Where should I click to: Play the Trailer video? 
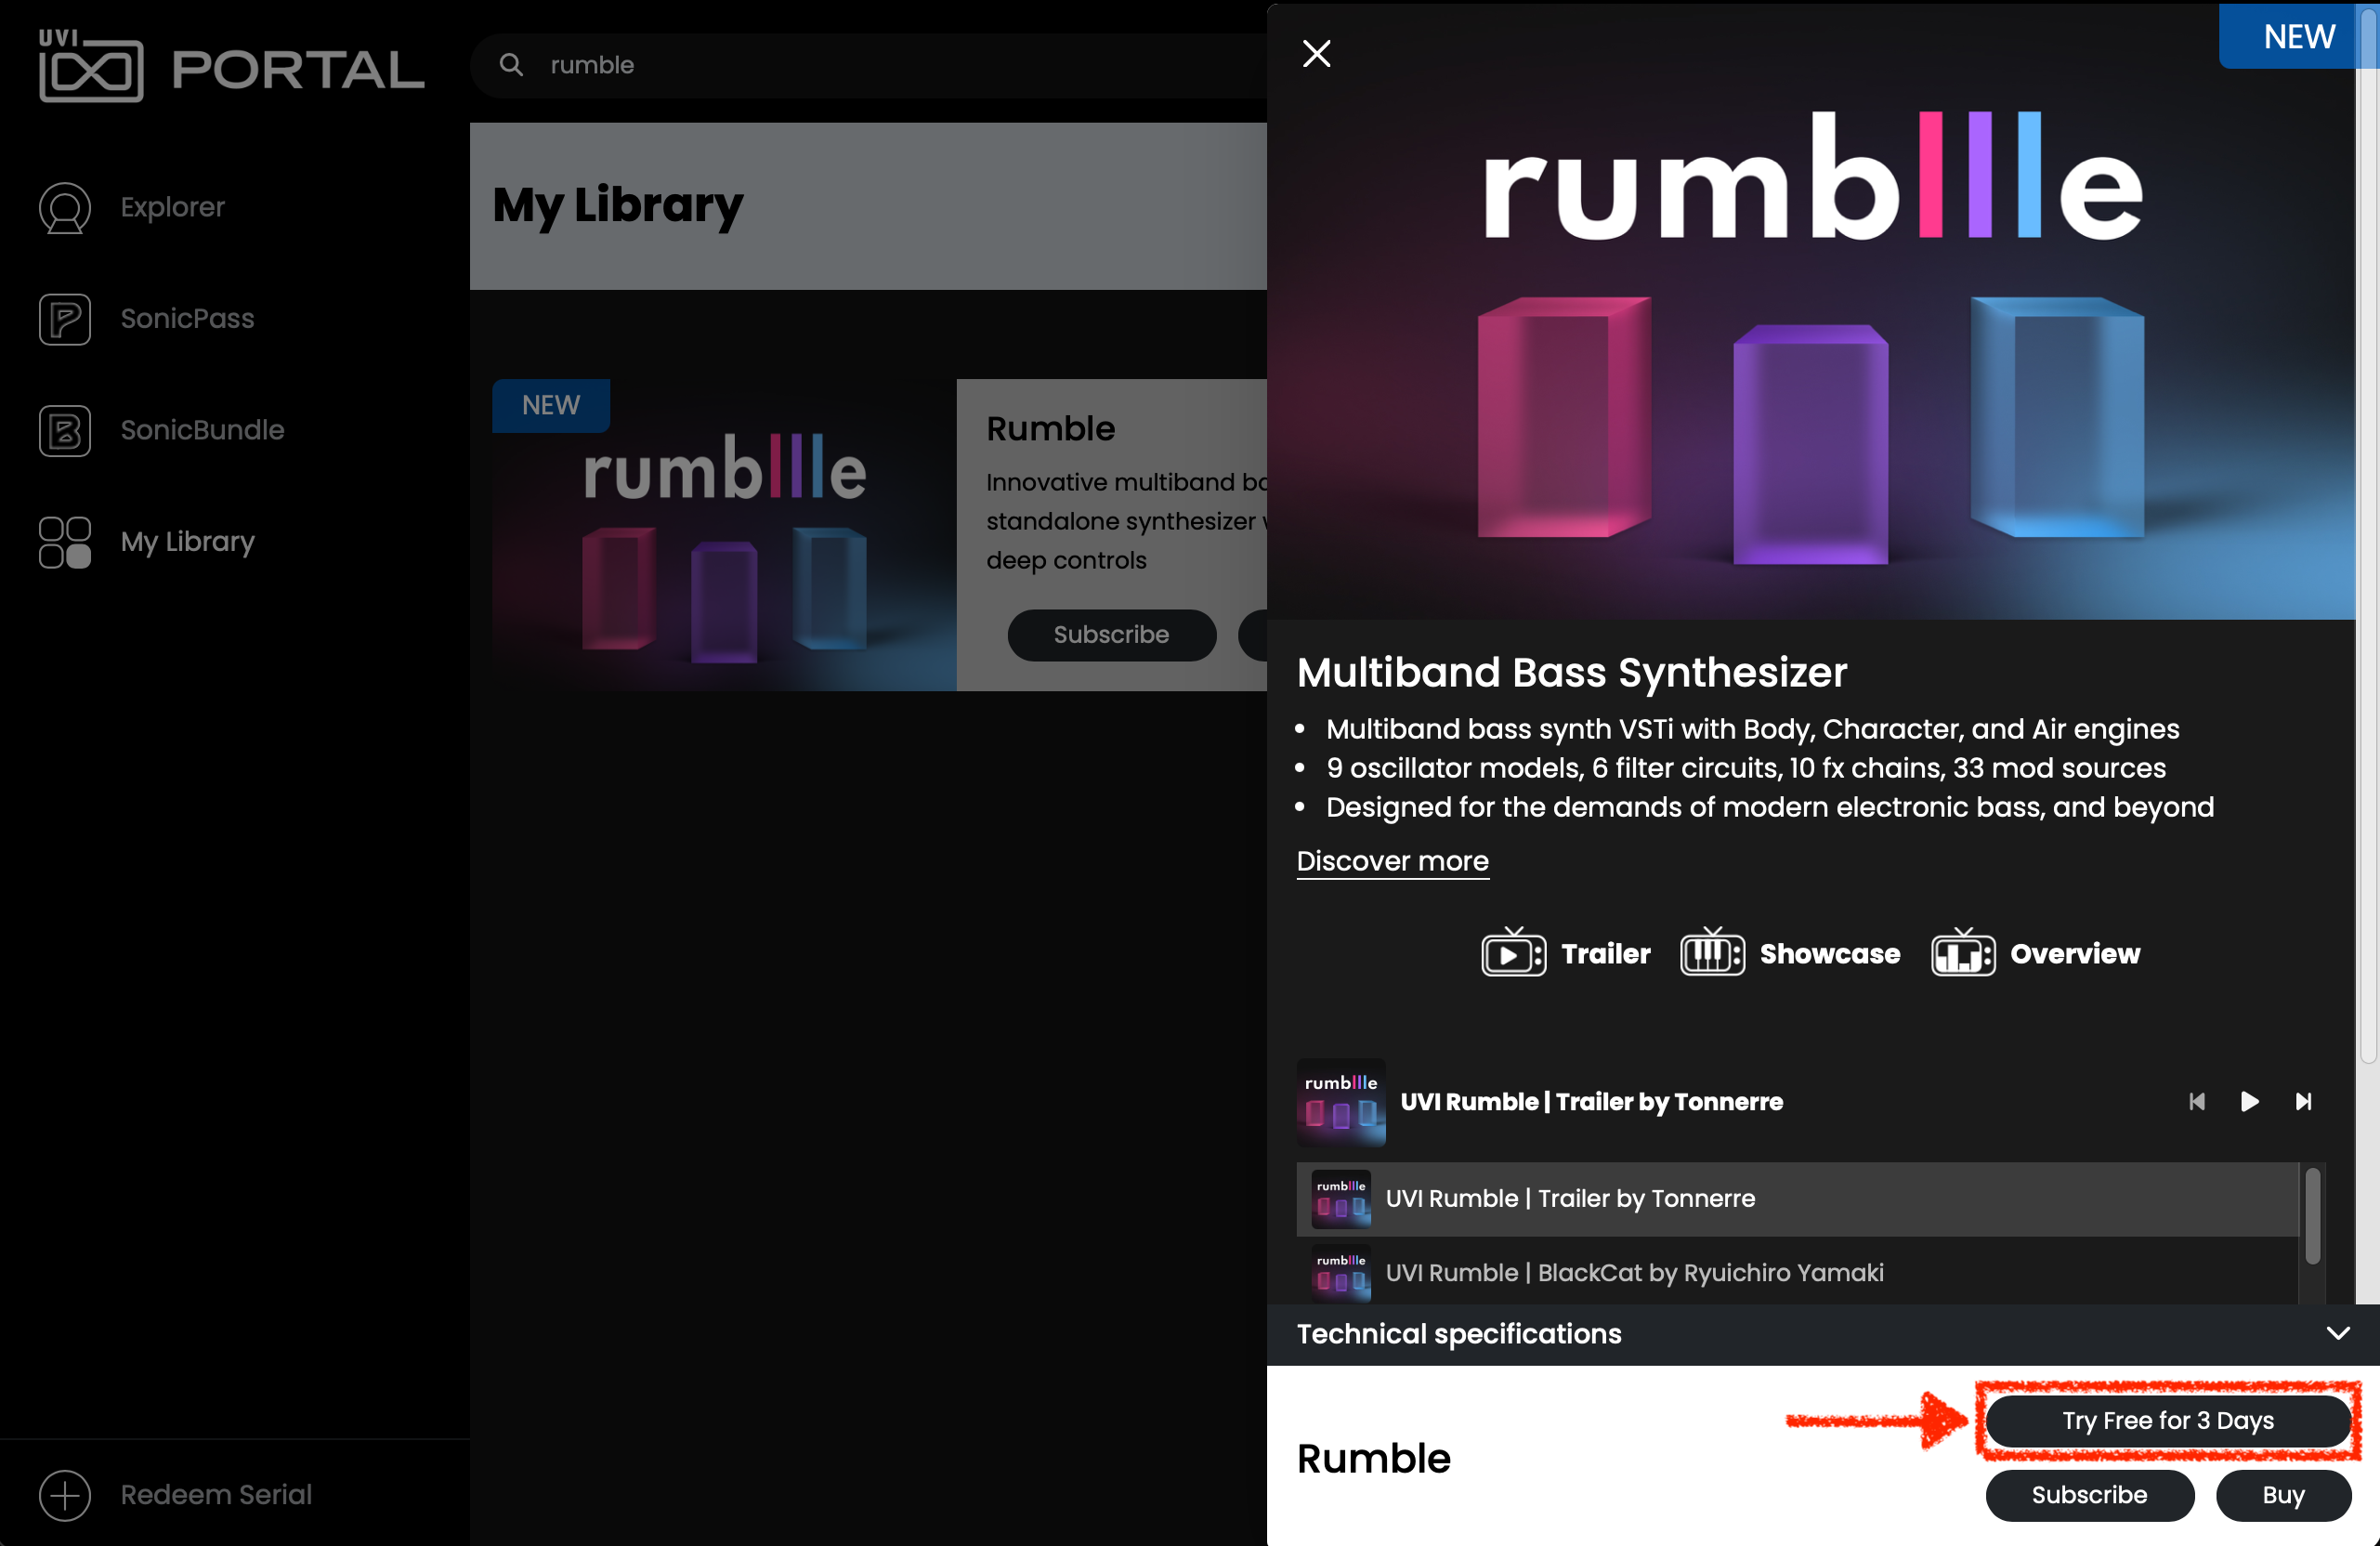coord(1566,953)
